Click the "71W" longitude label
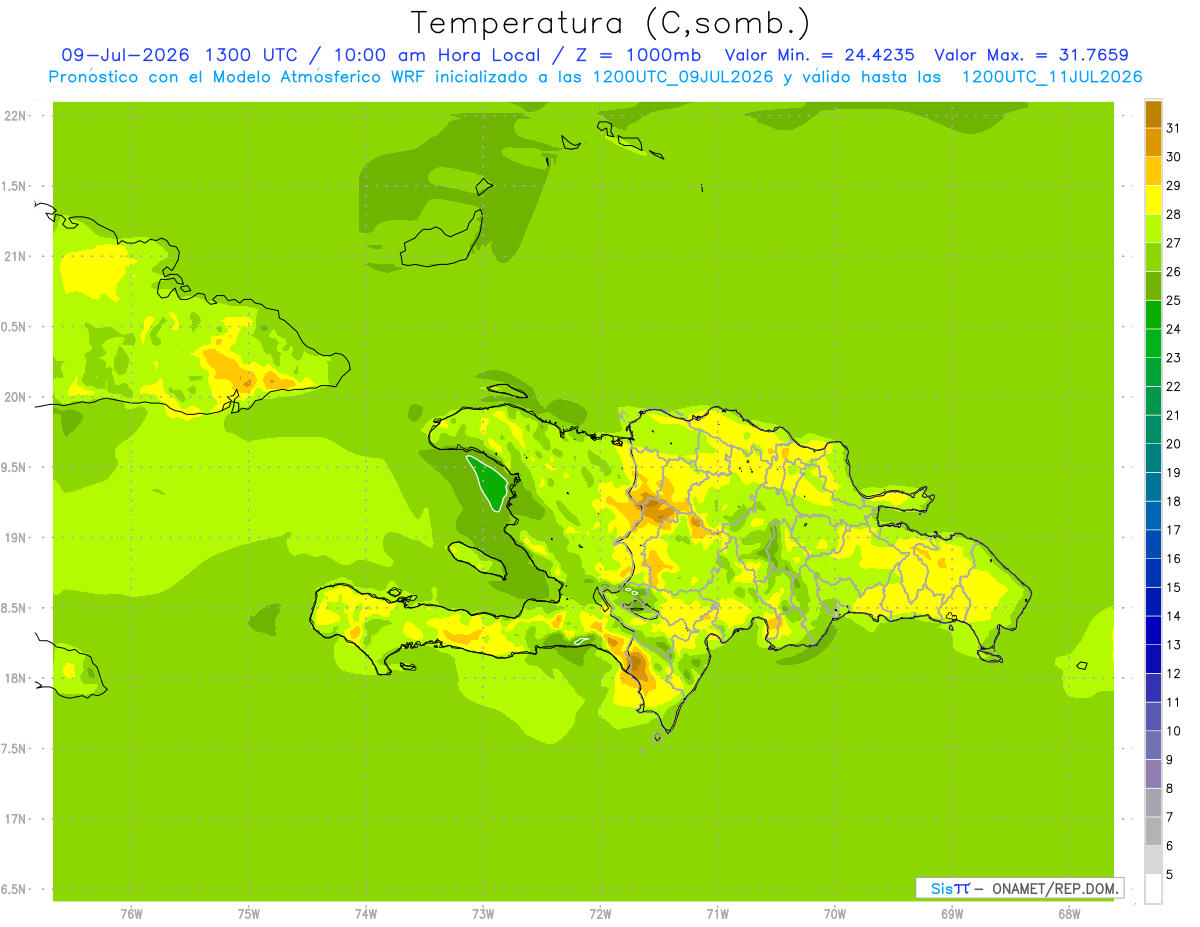1200x927 pixels. click(717, 913)
